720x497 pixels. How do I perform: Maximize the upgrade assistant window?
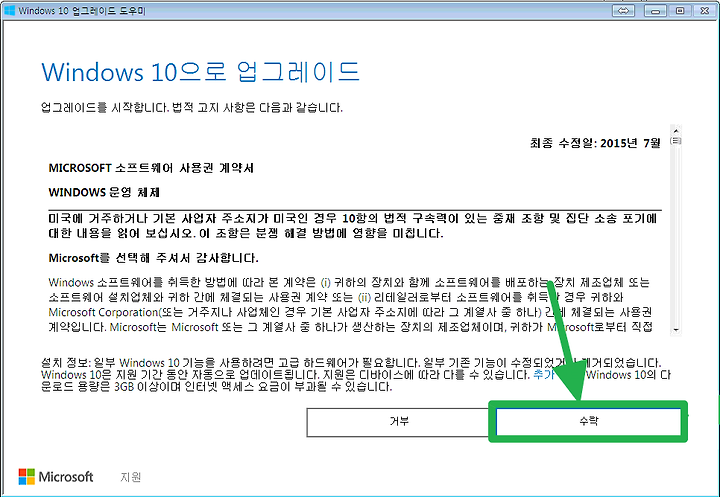tap(680, 10)
